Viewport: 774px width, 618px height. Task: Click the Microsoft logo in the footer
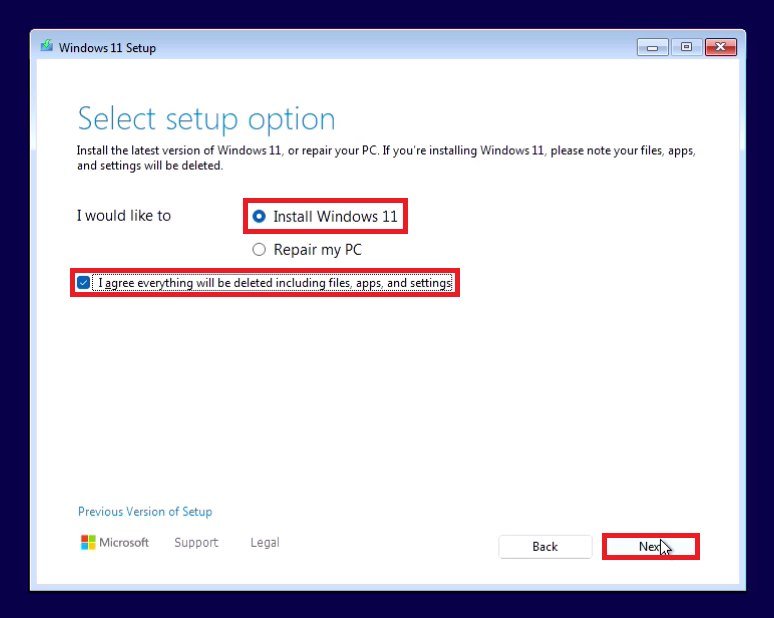[x=115, y=542]
